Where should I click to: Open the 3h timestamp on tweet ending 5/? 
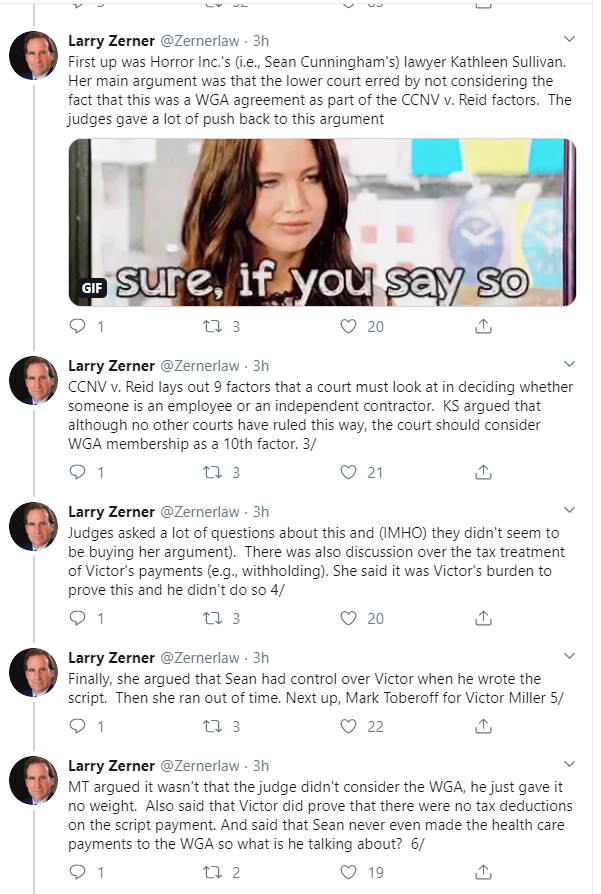pos(261,658)
